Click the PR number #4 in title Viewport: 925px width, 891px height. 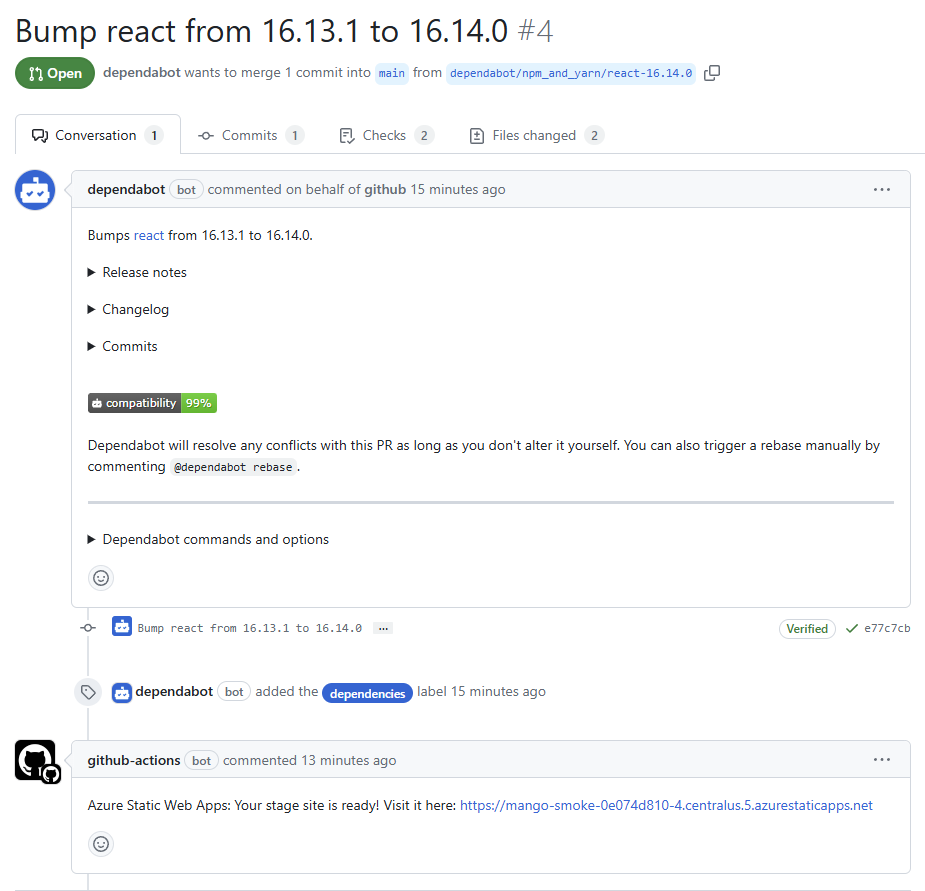[536, 31]
